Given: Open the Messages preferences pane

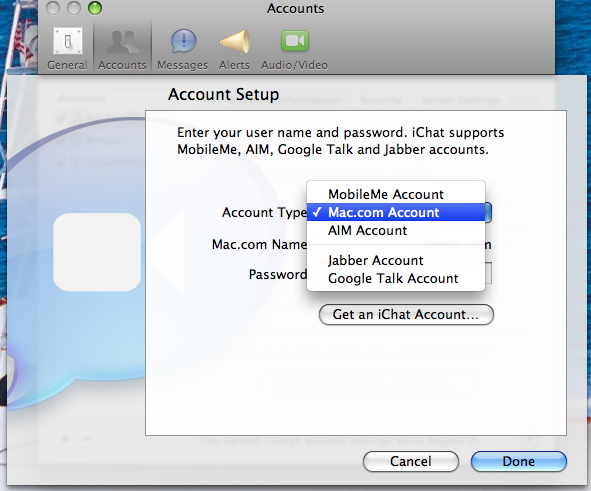Looking at the screenshot, I should [182, 48].
